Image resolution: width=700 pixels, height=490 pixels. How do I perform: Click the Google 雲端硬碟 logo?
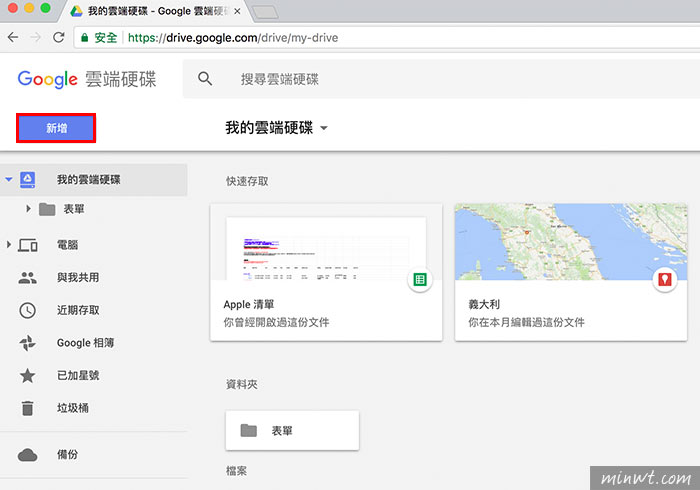coord(87,79)
